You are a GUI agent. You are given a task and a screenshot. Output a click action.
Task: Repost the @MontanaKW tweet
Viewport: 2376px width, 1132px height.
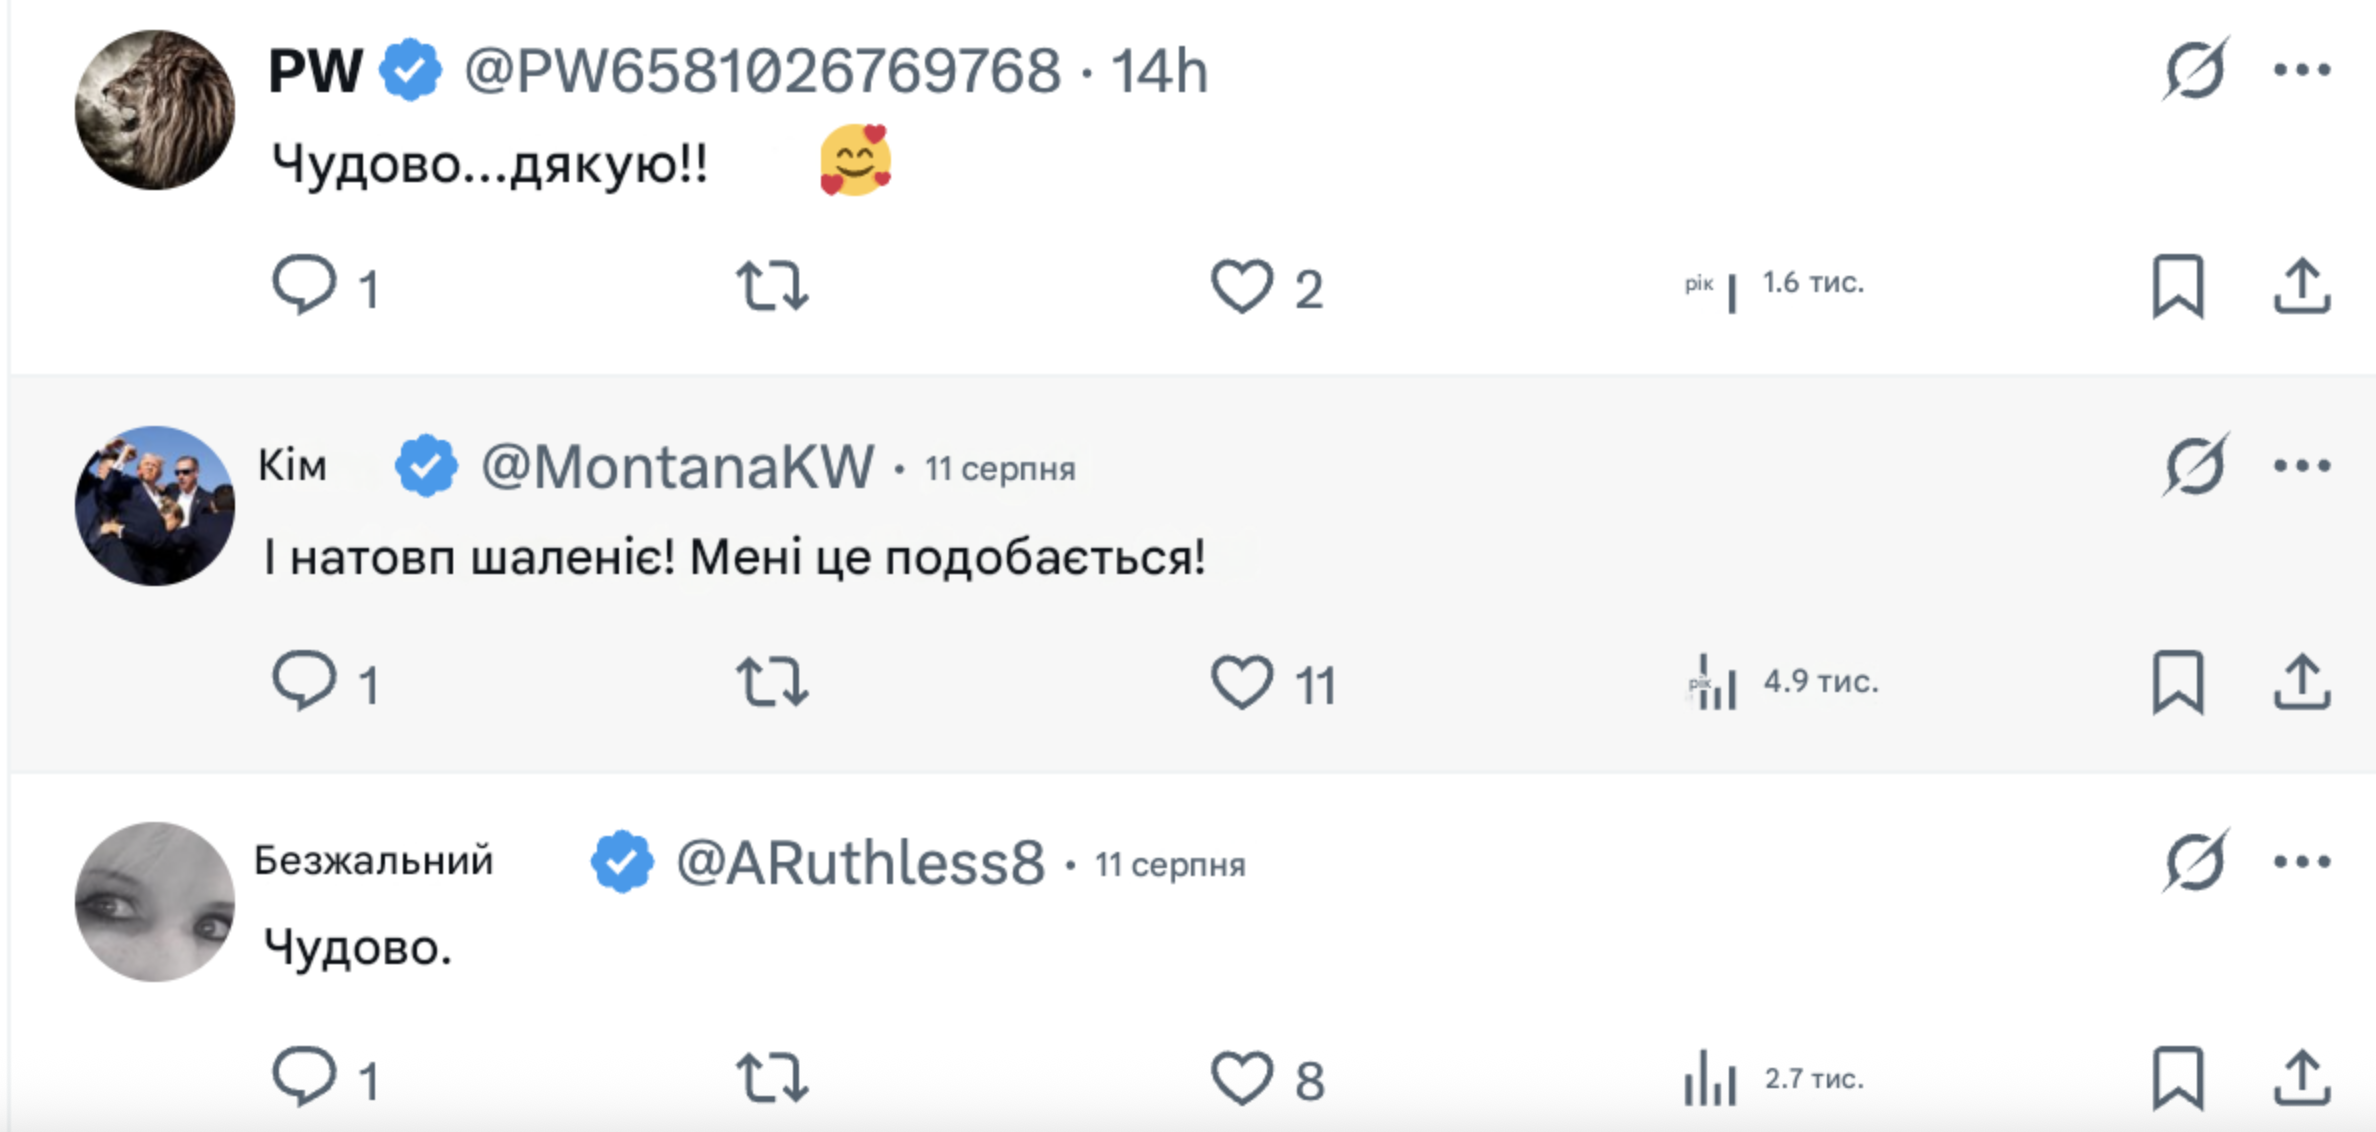772,682
